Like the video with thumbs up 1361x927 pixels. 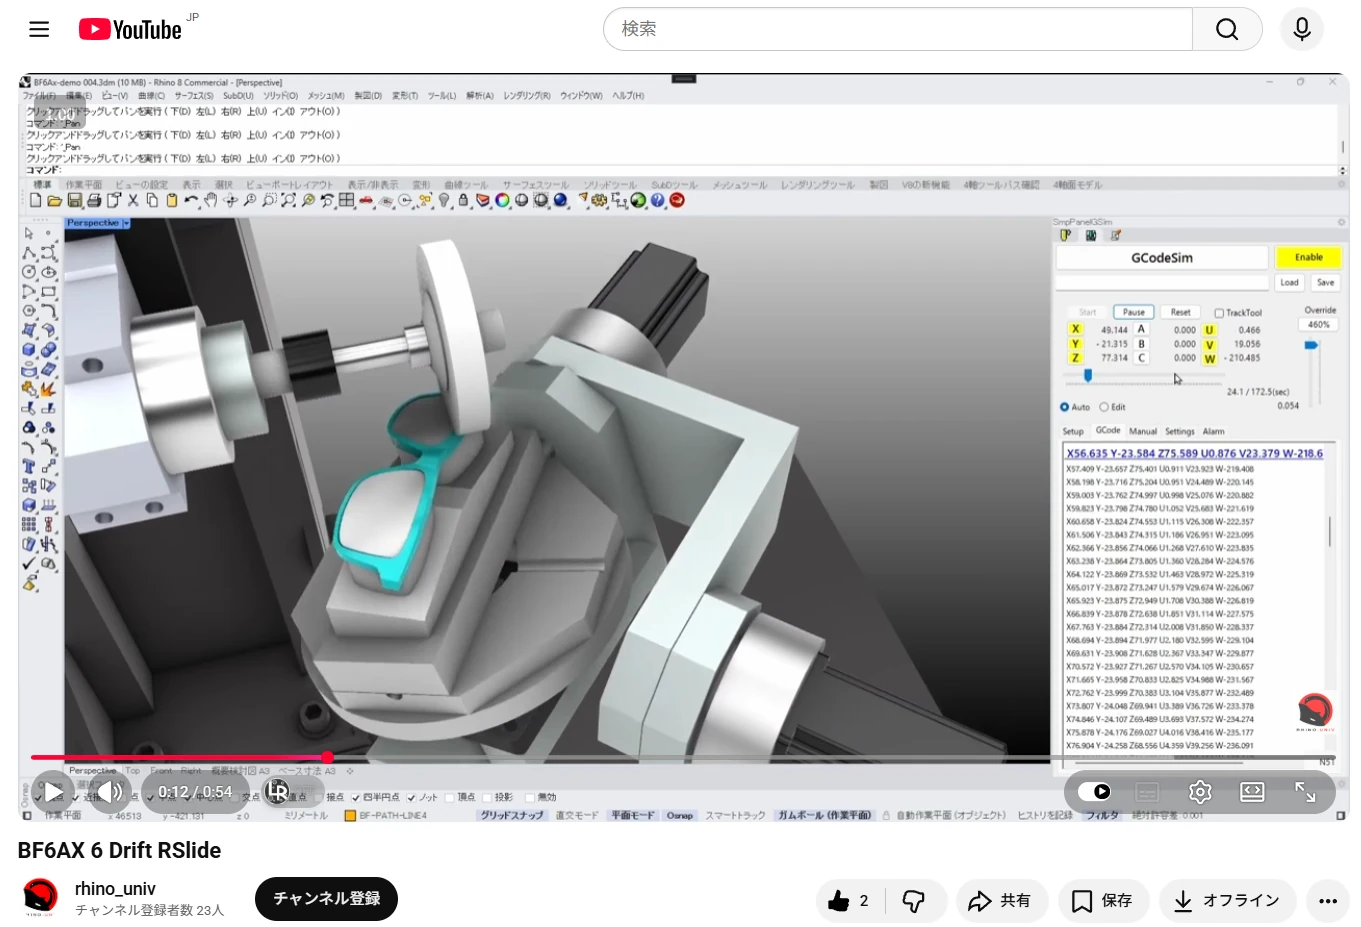click(849, 900)
